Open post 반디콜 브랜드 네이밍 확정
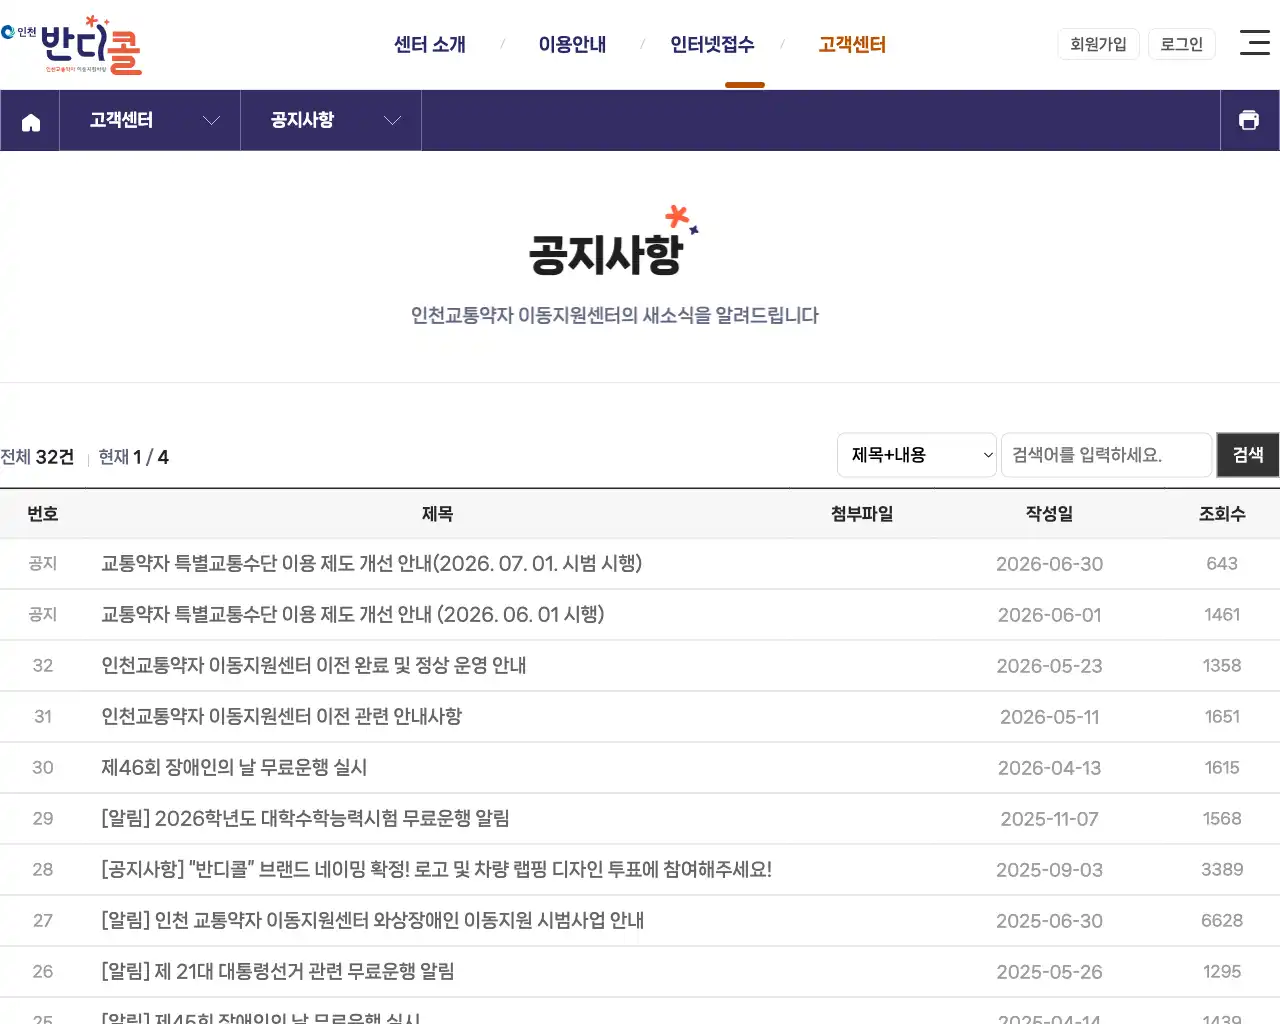The width and height of the screenshot is (1280, 1024). tap(436, 869)
